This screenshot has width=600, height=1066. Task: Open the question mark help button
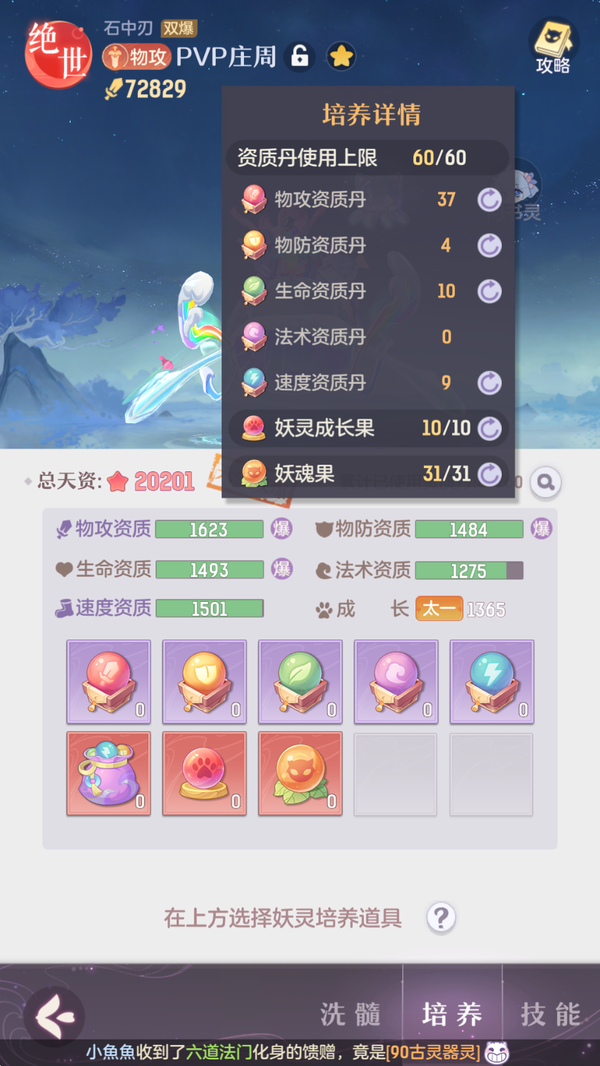(x=441, y=918)
